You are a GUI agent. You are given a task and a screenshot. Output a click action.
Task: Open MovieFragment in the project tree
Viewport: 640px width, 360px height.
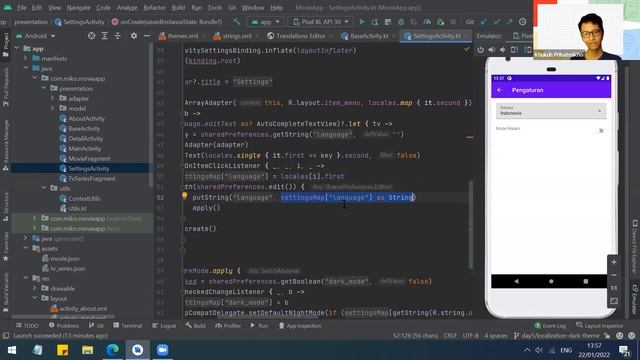pyautogui.click(x=89, y=158)
